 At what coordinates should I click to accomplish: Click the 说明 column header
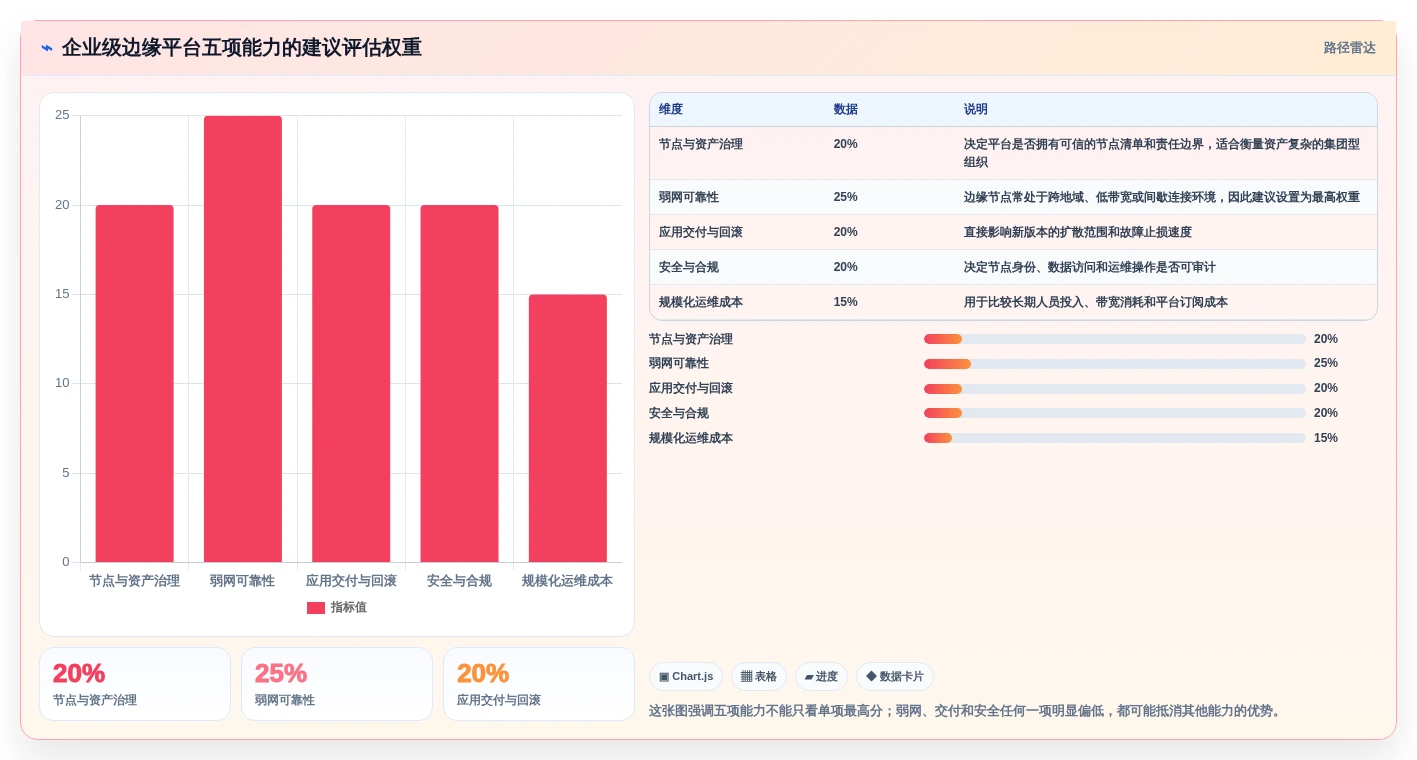[976, 110]
